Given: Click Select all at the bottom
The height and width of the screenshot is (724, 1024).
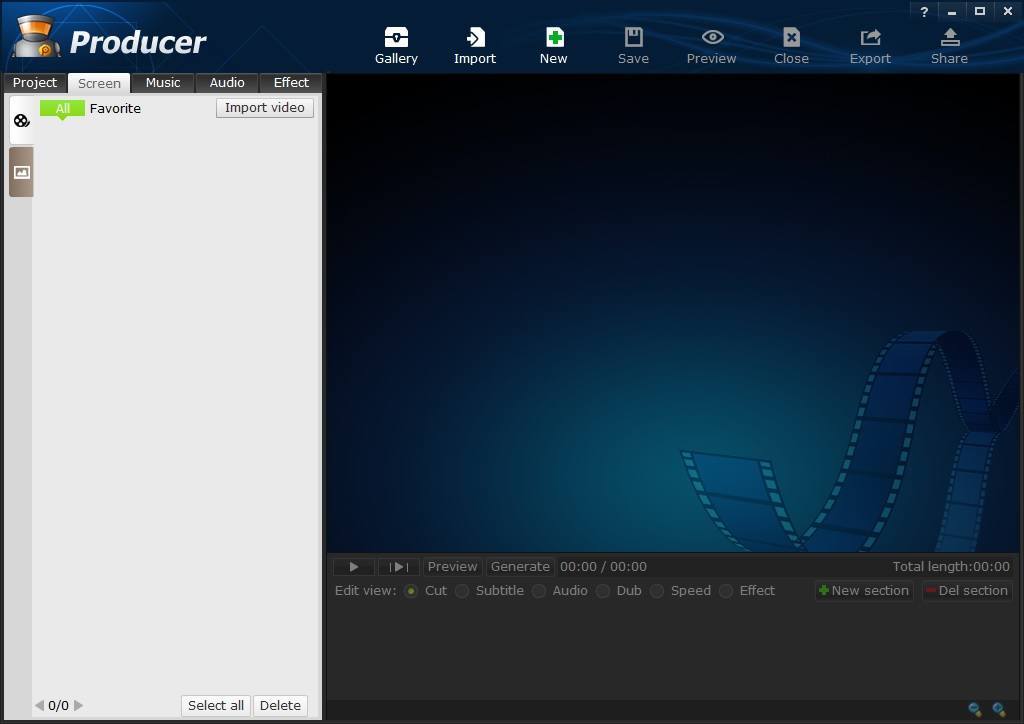Looking at the screenshot, I should (x=215, y=705).
